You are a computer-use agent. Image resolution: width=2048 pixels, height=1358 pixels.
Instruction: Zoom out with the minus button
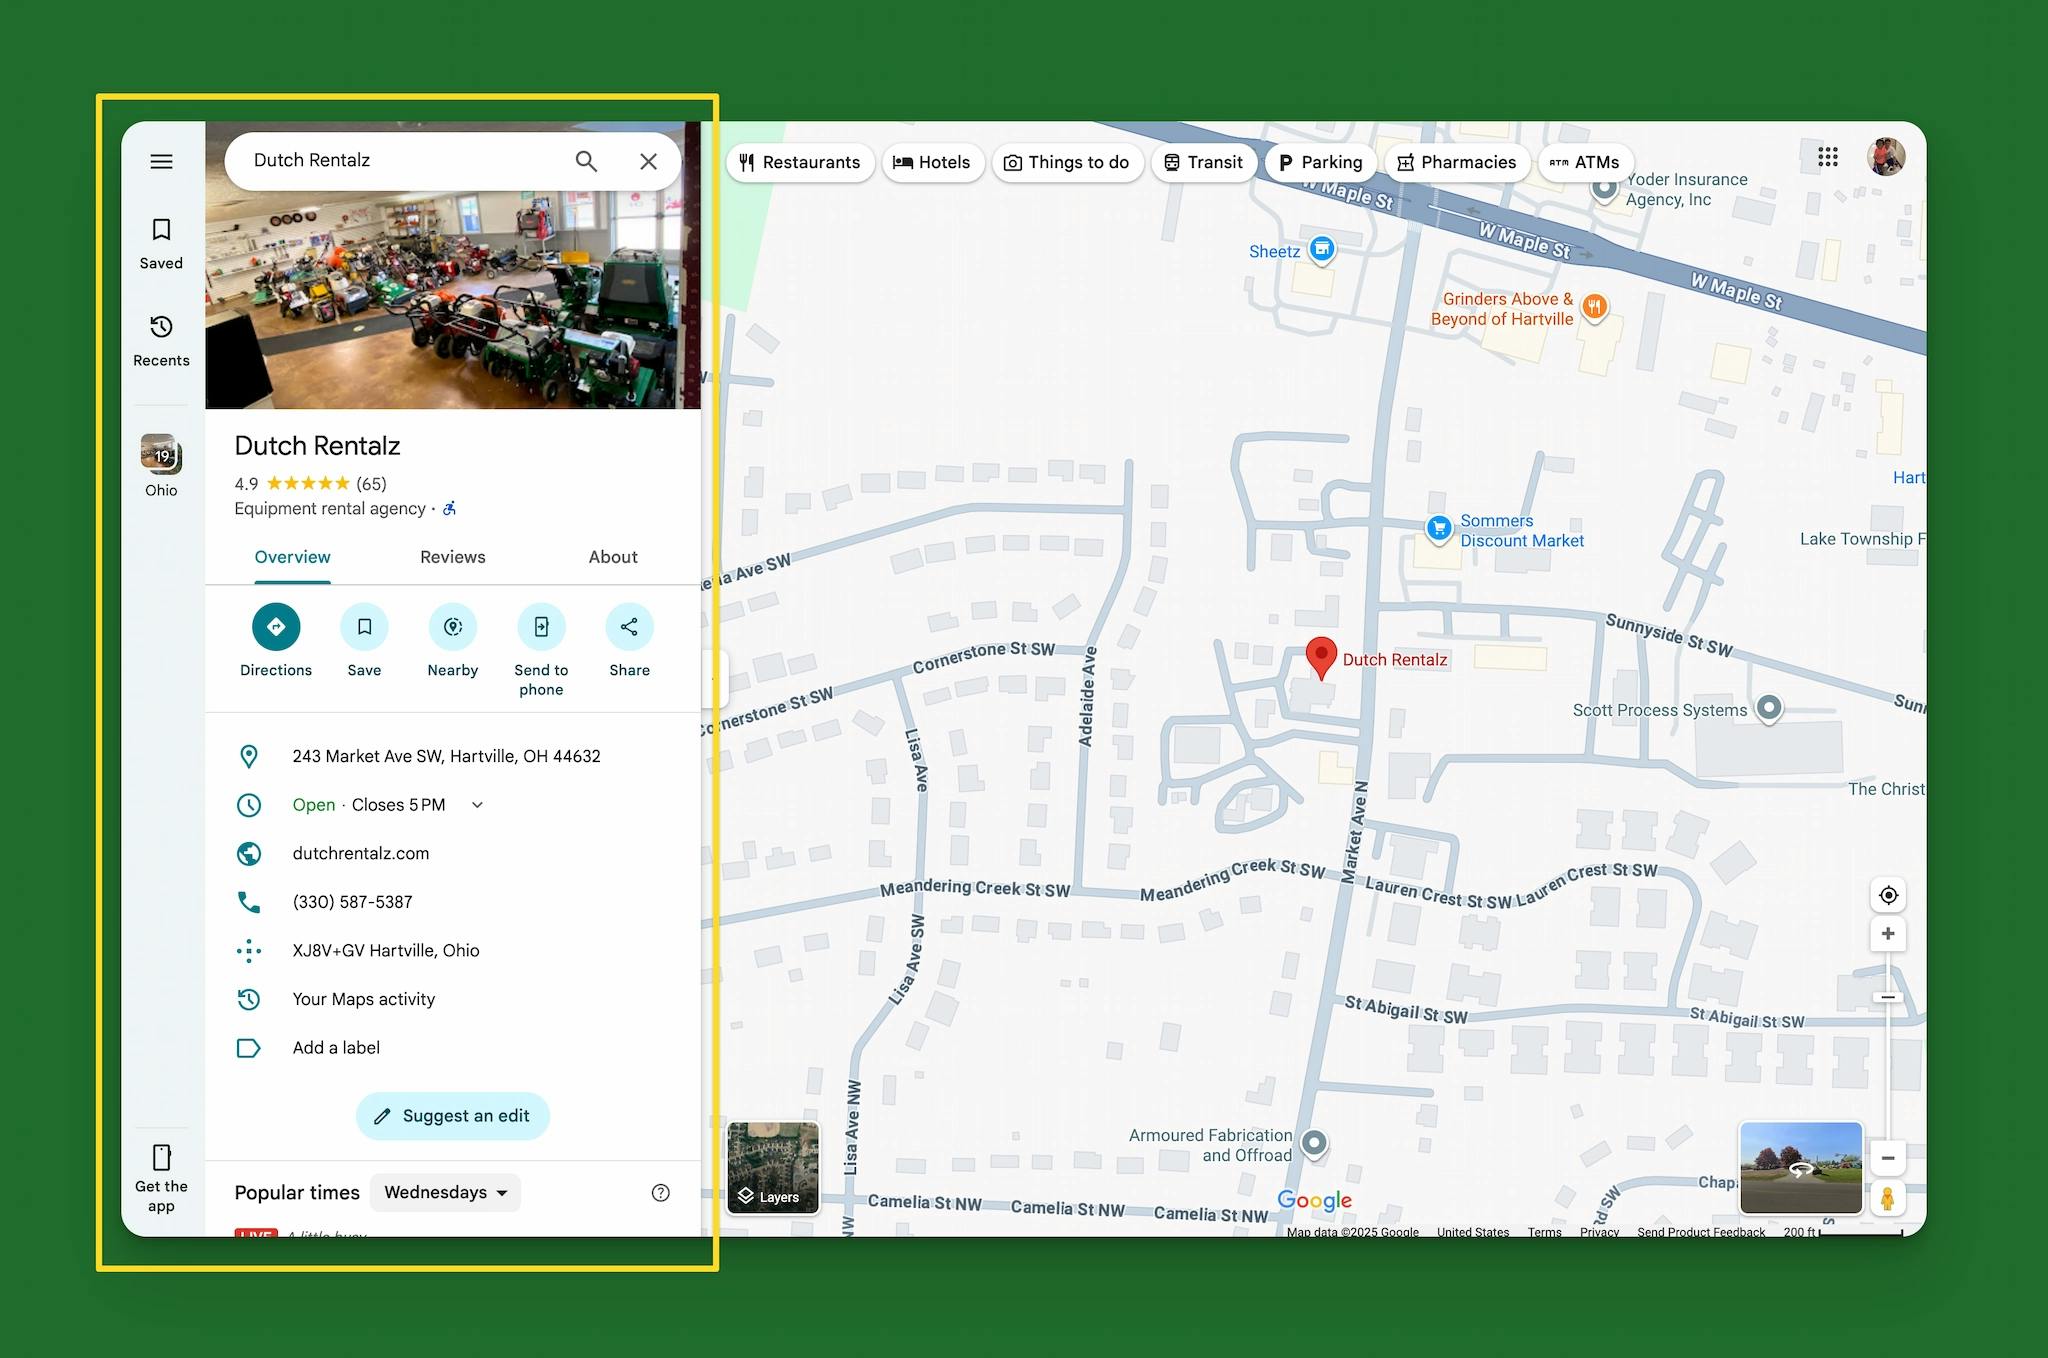coord(1888,1158)
